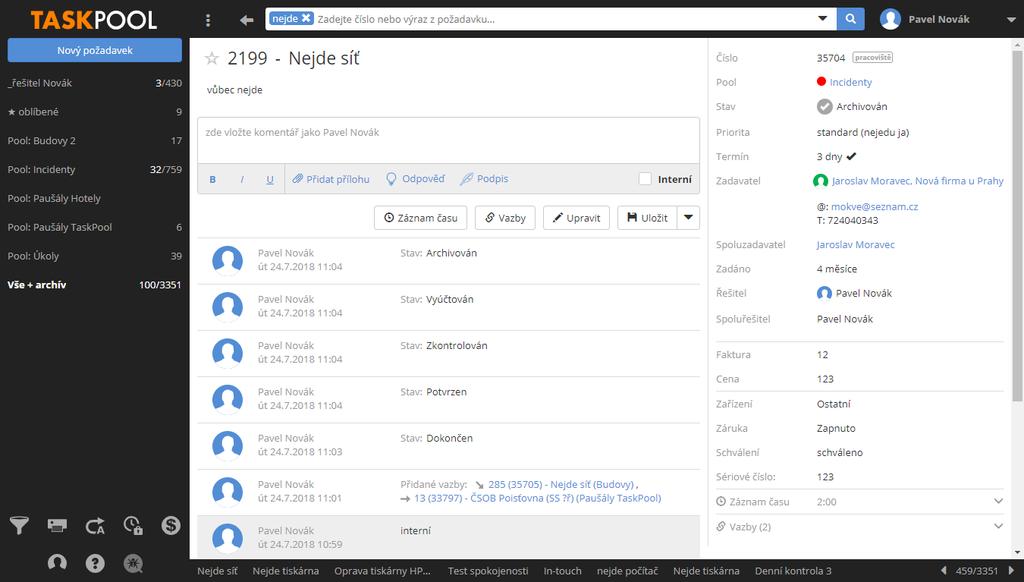The height and width of the screenshot is (582, 1024).
Task: Open the dropdown arrow next to Uložit
Action: 688,218
